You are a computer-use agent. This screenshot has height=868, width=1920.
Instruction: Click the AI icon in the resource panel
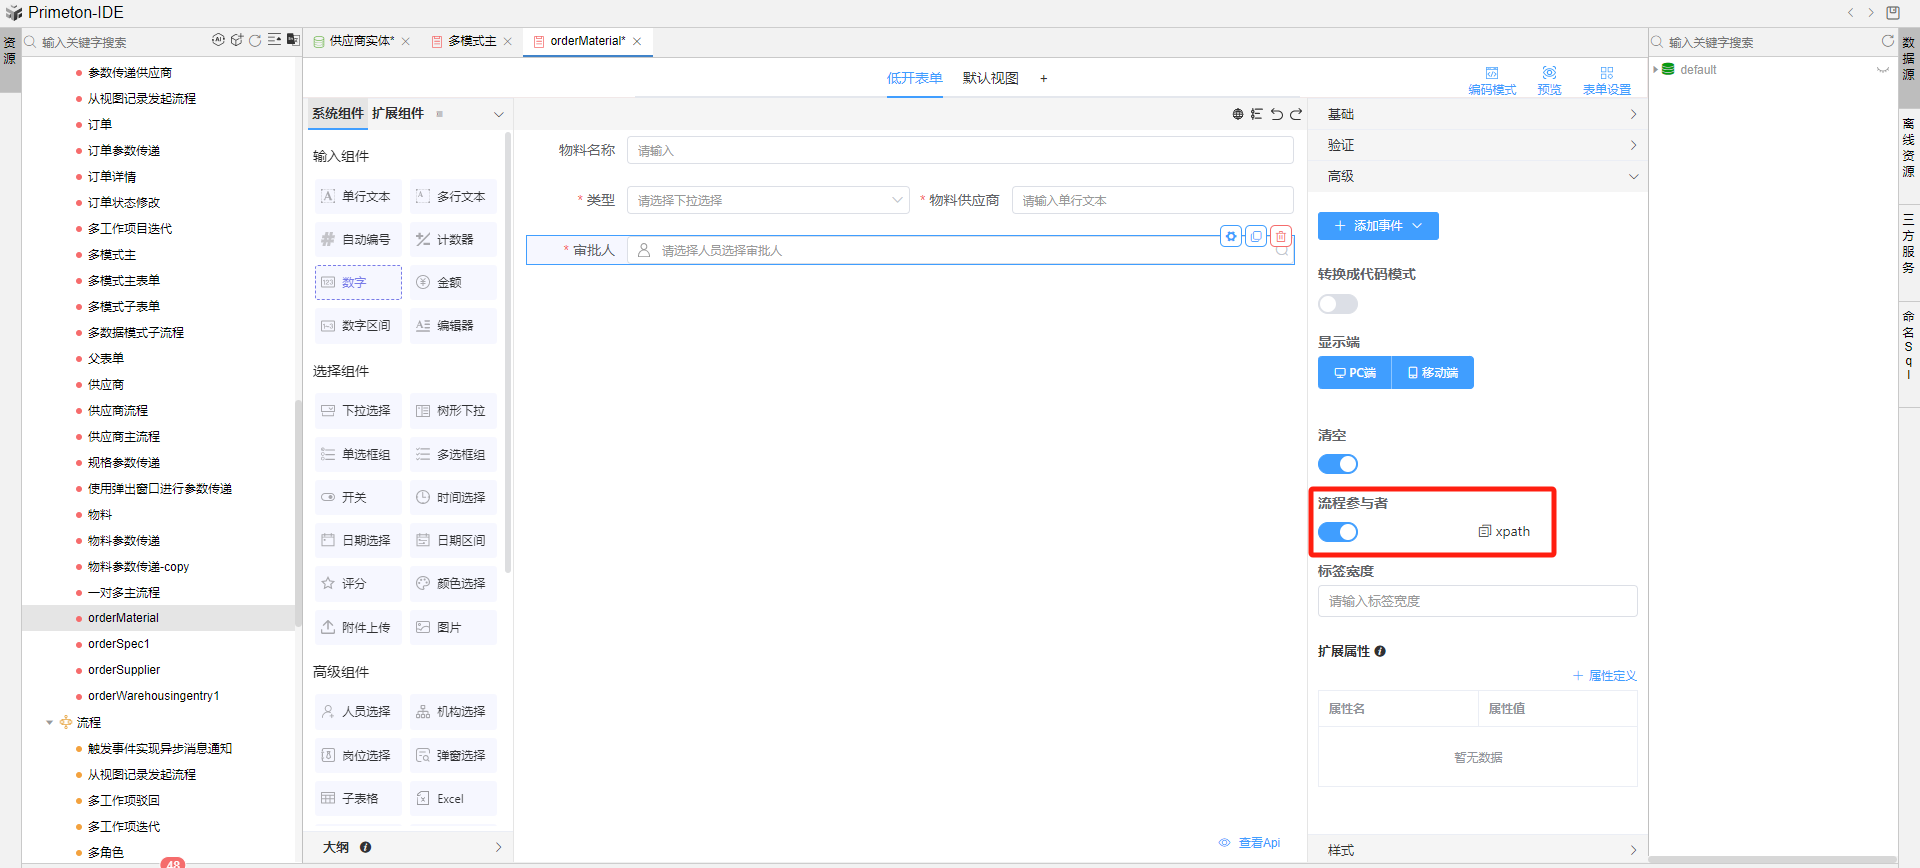(x=218, y=41)
